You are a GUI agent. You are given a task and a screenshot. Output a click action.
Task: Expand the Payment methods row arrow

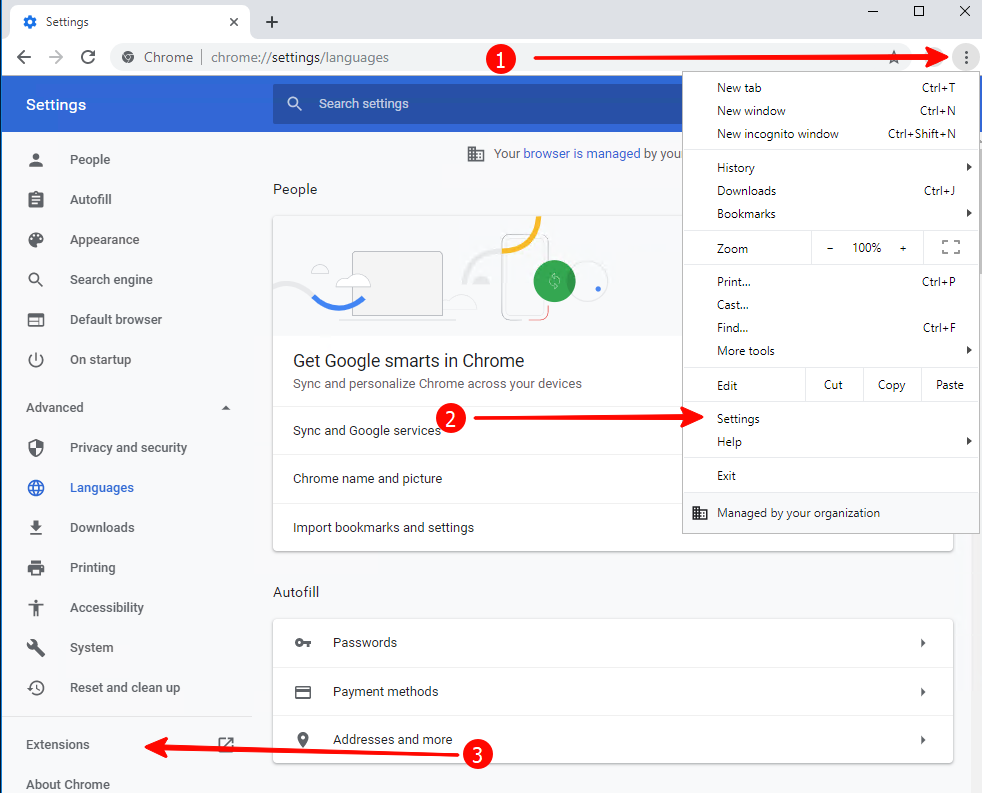[x=923, y=692]
